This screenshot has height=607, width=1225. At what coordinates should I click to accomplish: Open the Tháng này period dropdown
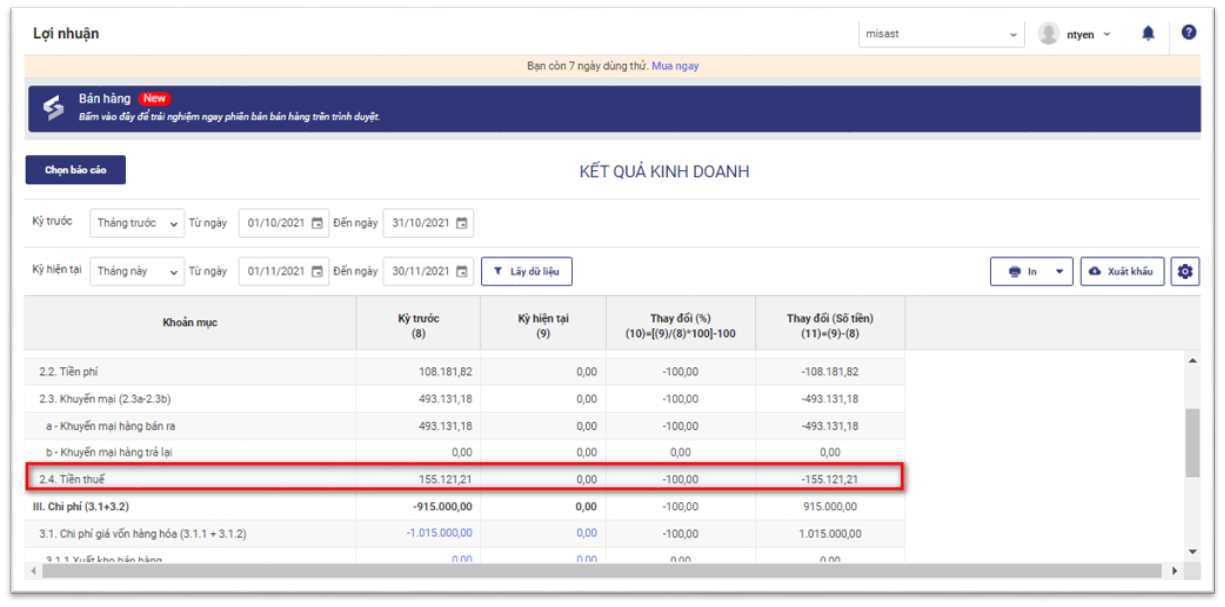click(x=137, y=271)
